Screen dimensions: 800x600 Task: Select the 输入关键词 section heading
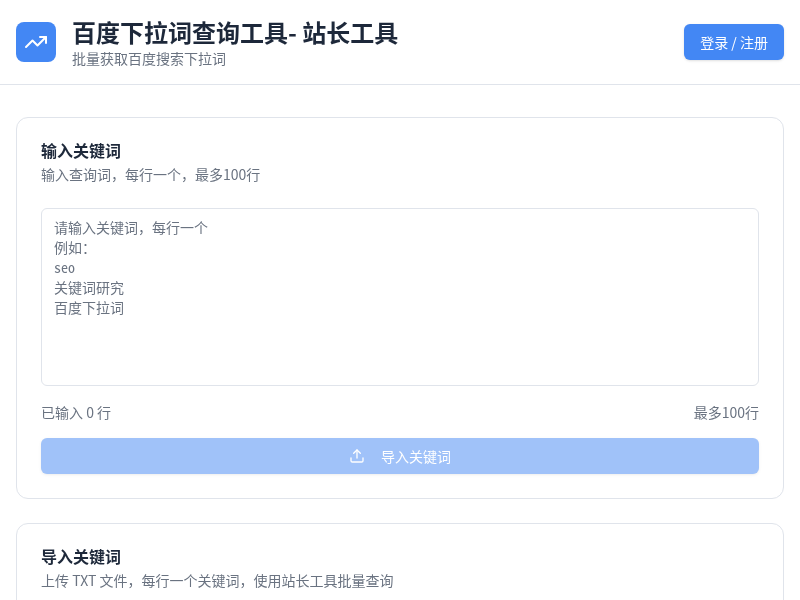click(x=81, y=151)
